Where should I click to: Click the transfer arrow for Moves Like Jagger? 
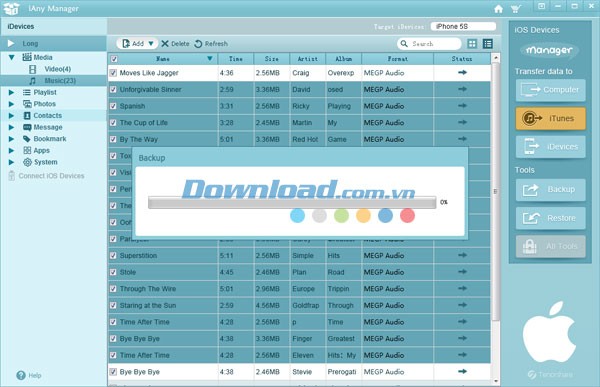(x=462, y=72)
